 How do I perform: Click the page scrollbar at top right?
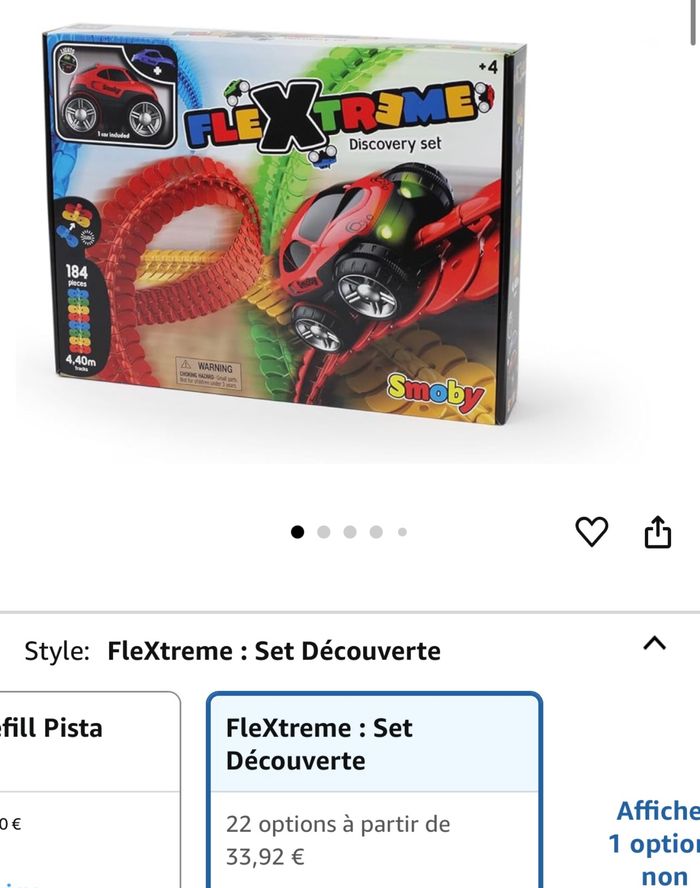tap(693, 22)
